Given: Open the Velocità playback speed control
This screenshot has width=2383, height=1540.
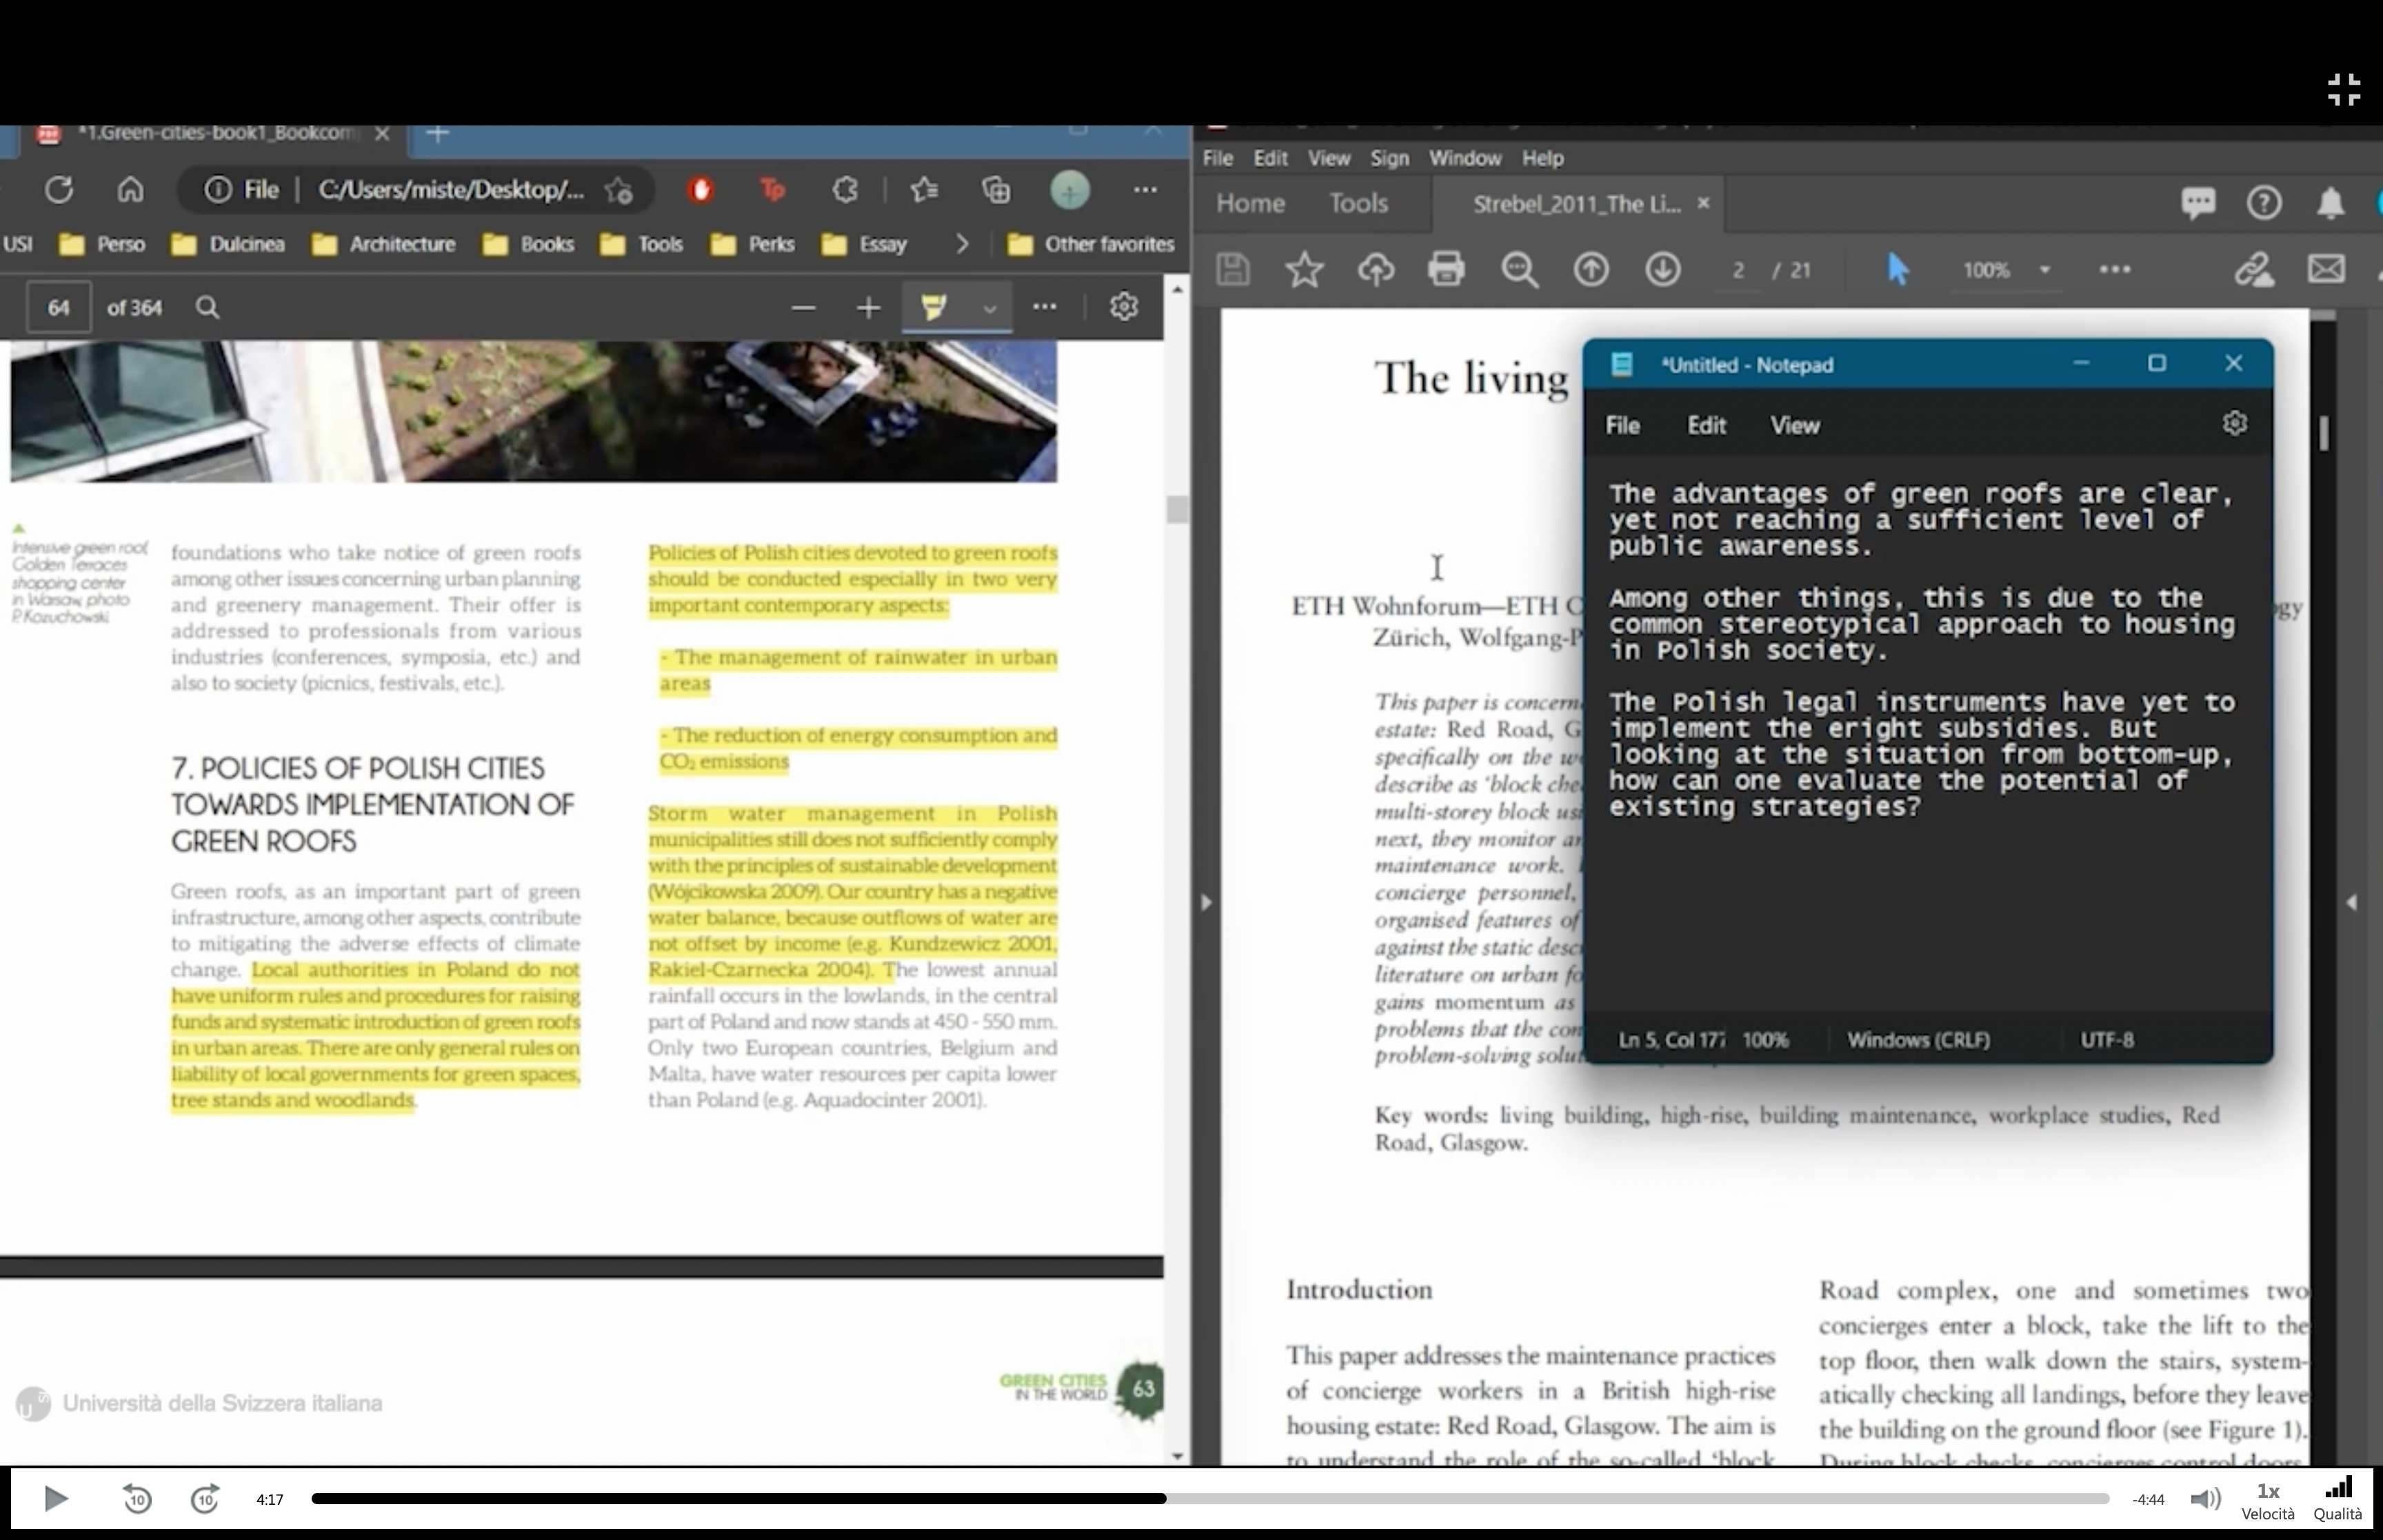Looking at the screenshot, I should coord(2267,1500).
